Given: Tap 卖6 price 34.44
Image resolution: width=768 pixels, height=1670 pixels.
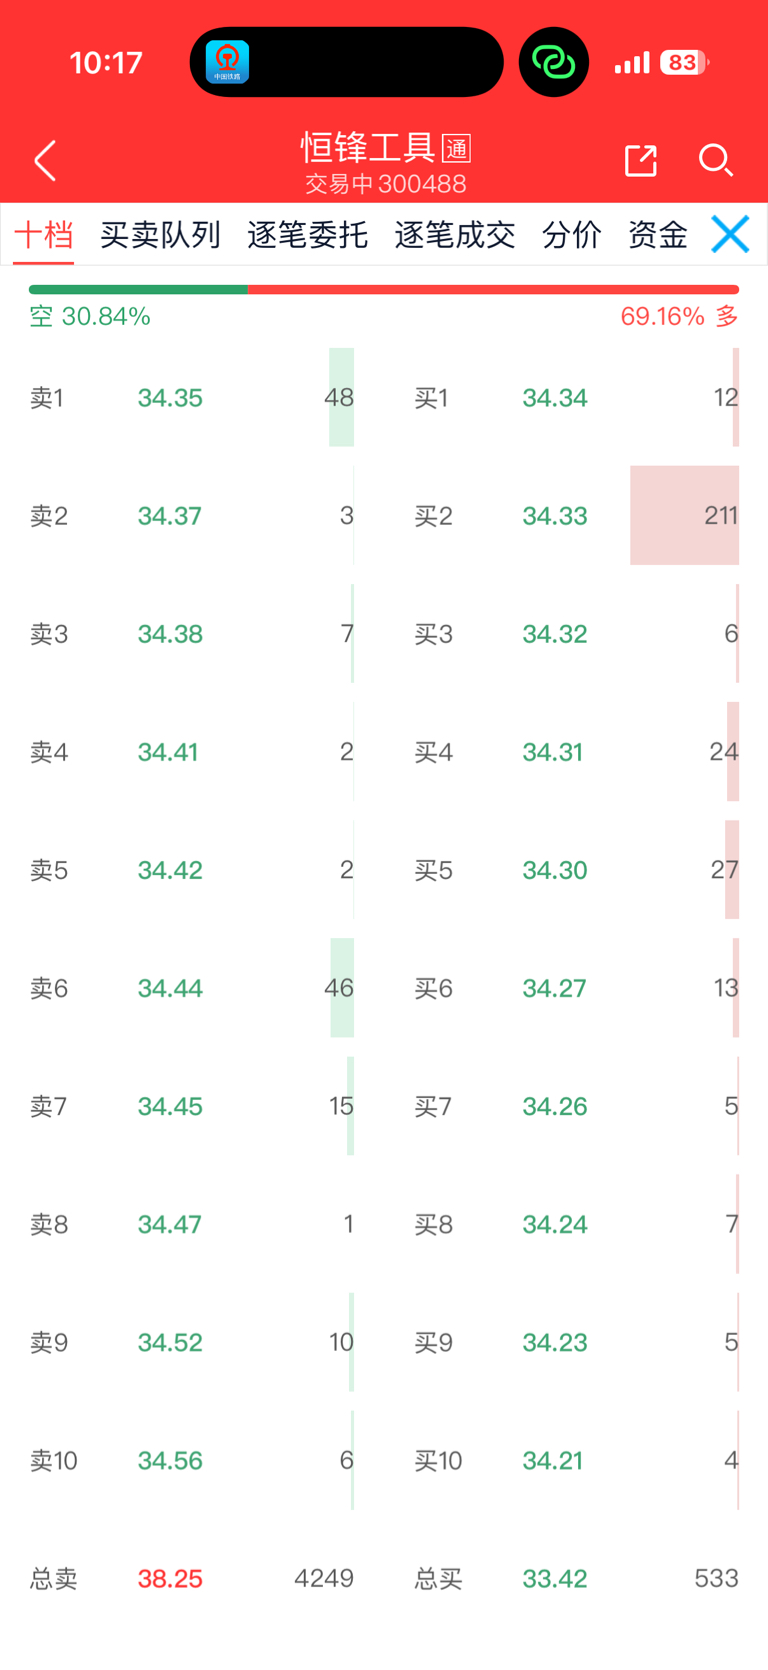Looking at the screenshot, I should coord(170,988).
